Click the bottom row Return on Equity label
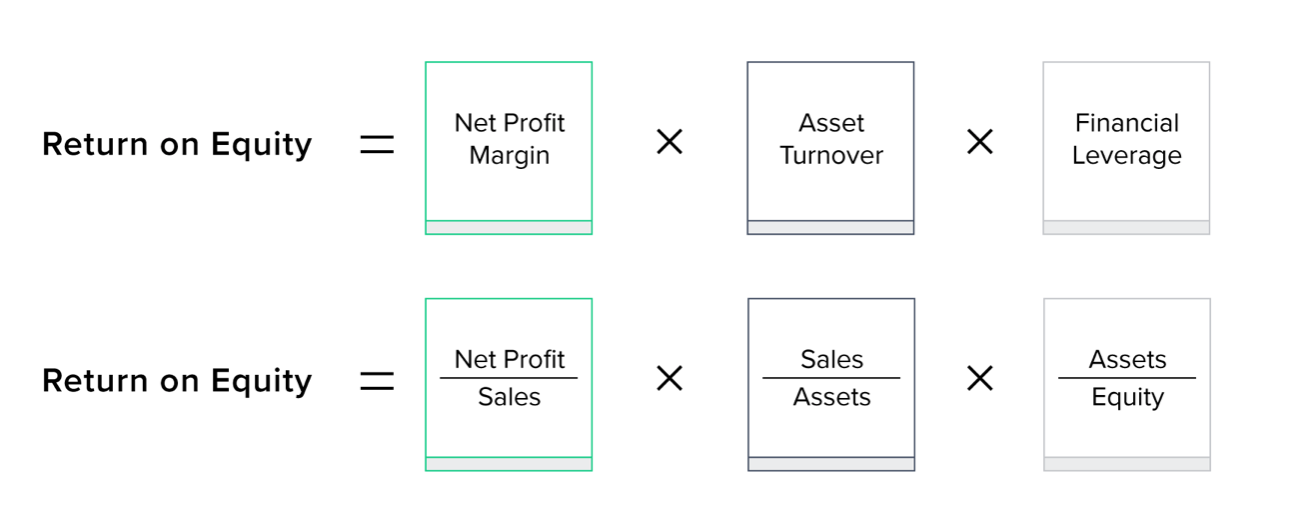The image size is (1292, 528). [177, 381]
